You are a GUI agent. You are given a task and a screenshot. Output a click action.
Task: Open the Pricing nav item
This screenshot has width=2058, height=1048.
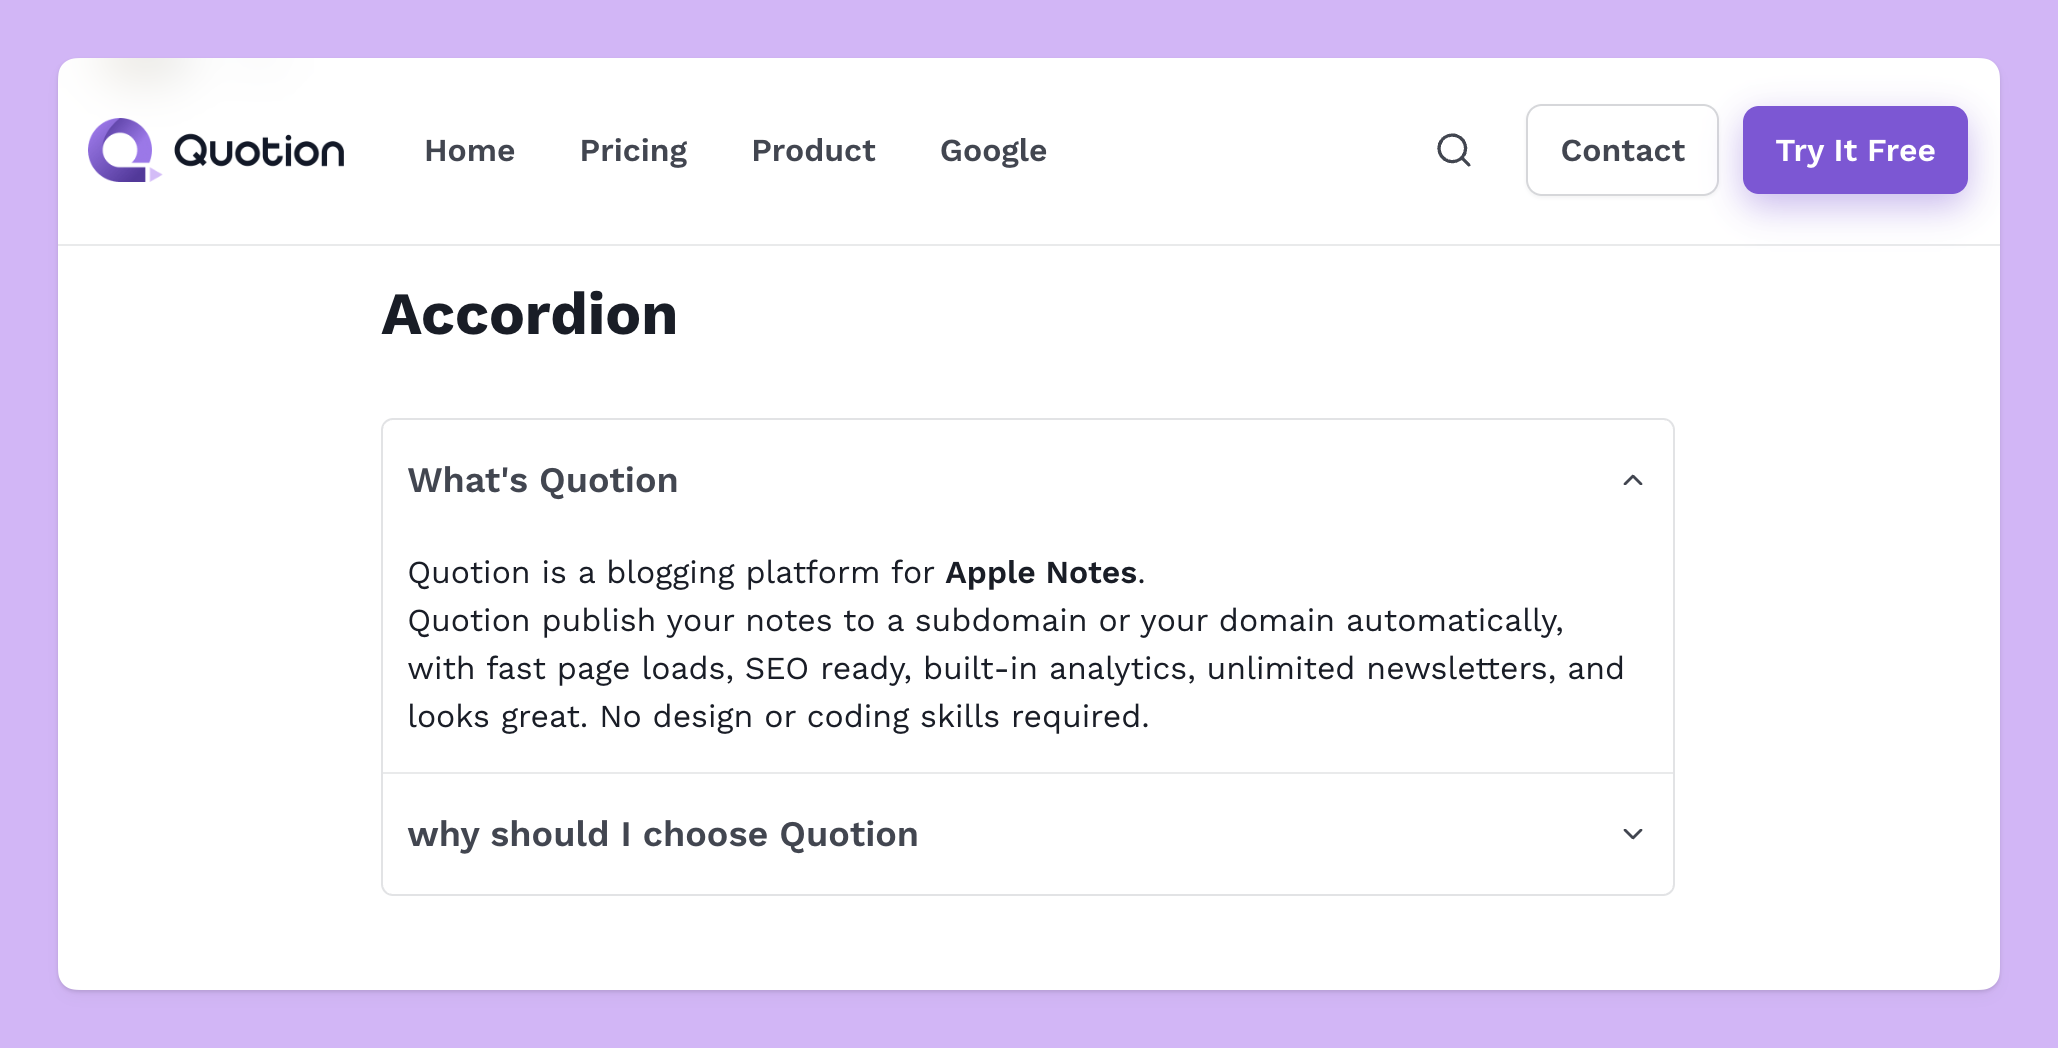(634, 150)
